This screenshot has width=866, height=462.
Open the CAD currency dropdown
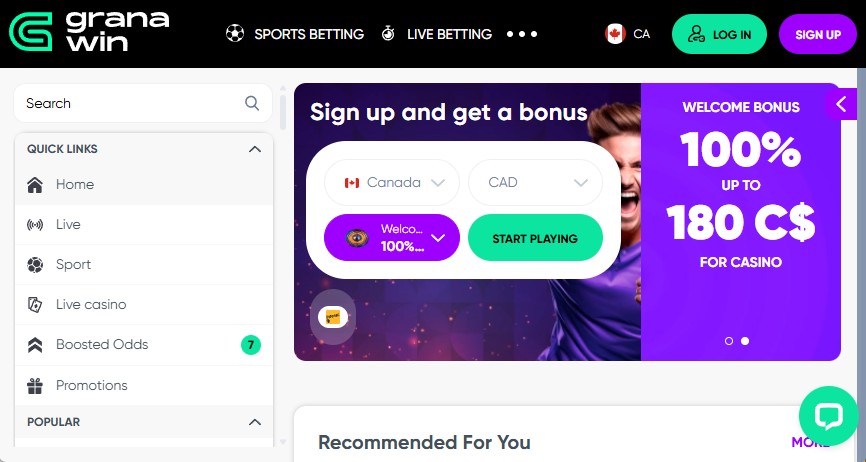click(x=535, y=183)
